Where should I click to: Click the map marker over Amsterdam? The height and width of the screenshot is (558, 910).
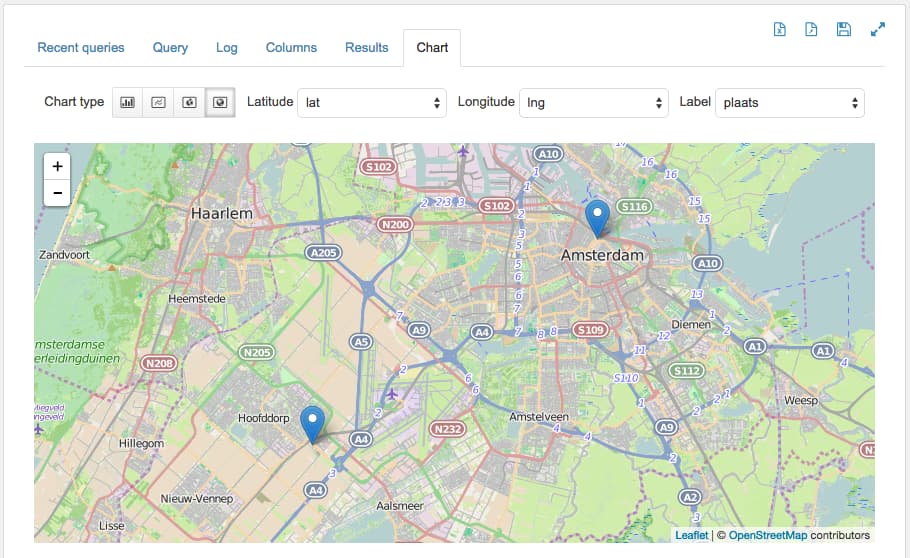[x=597, y=219]
